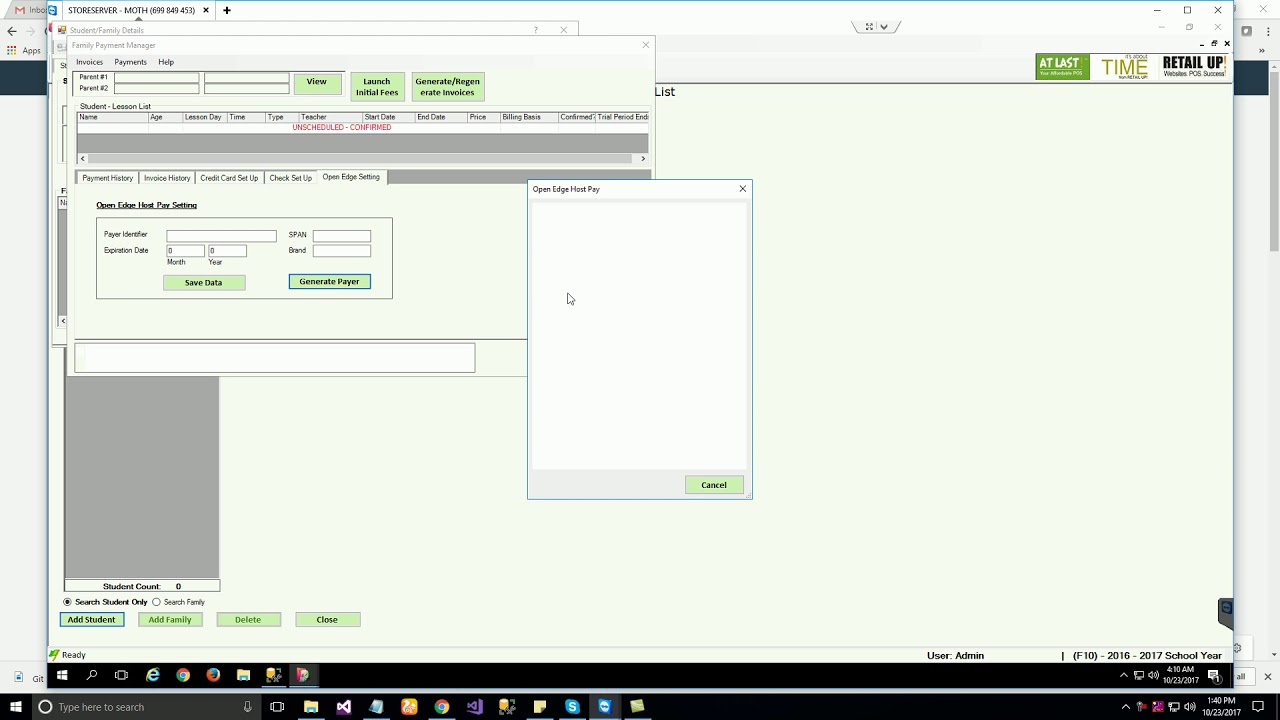Click Launch Initial Fees button
The height and width of the screenshot is (720, 1280).
click(x=377, y=87)
